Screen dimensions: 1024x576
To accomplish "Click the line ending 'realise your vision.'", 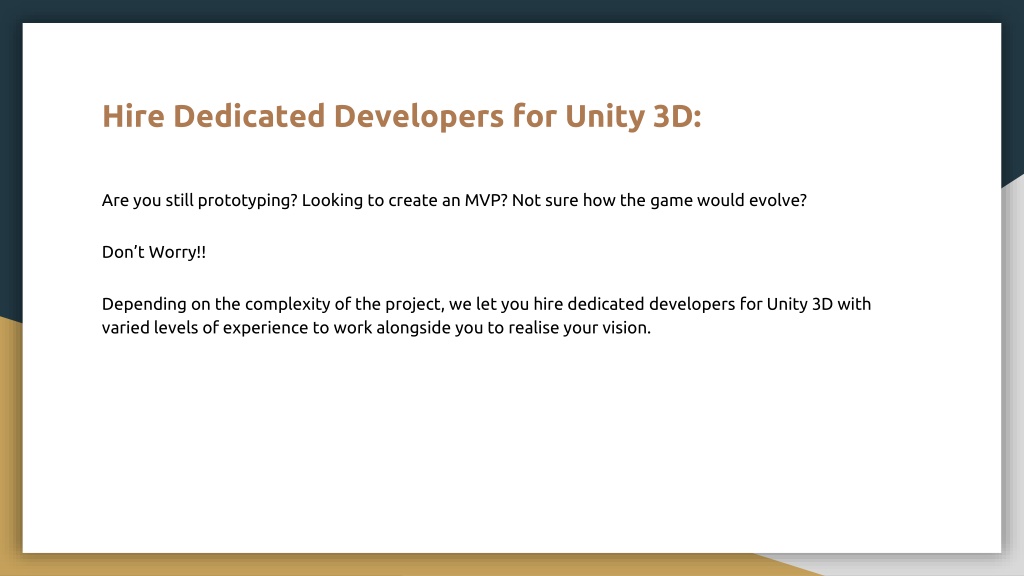I will (377, 328).
